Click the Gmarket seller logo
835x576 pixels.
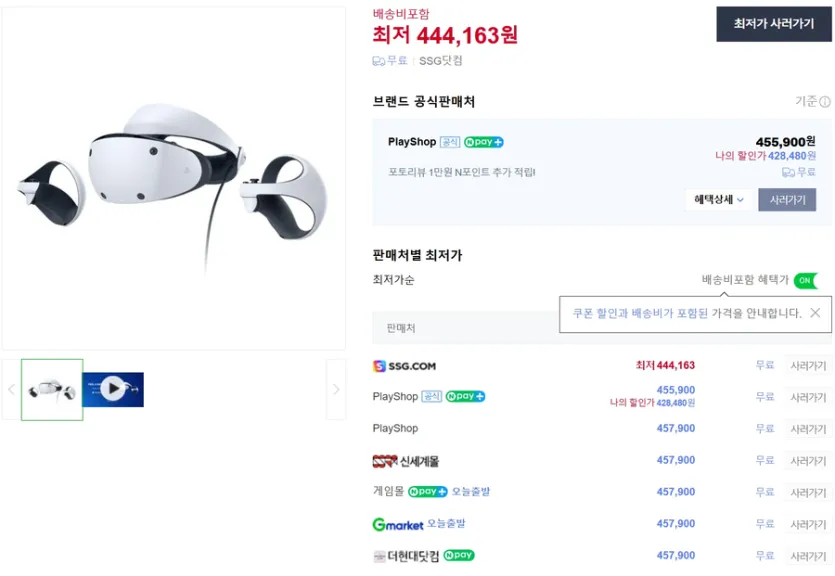[x=400, y=524]
